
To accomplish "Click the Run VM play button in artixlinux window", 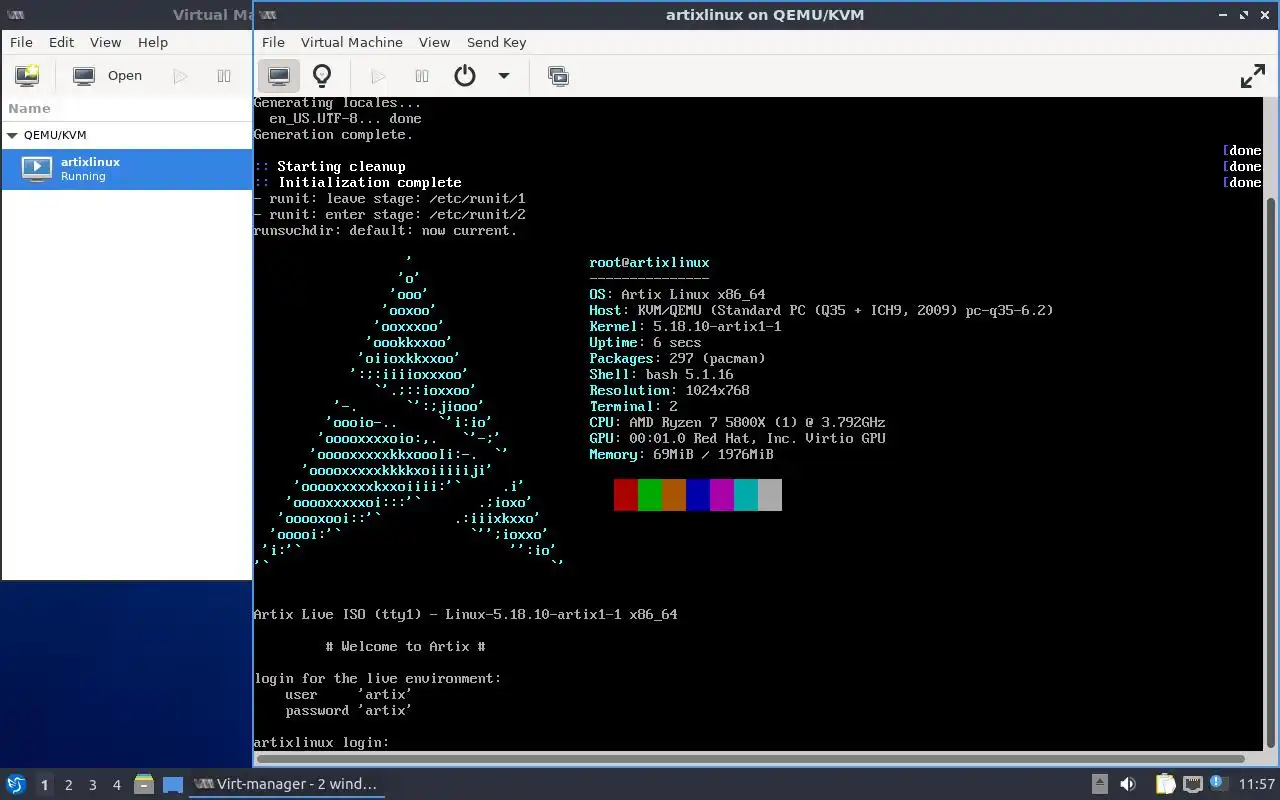I will click(378, 76).
